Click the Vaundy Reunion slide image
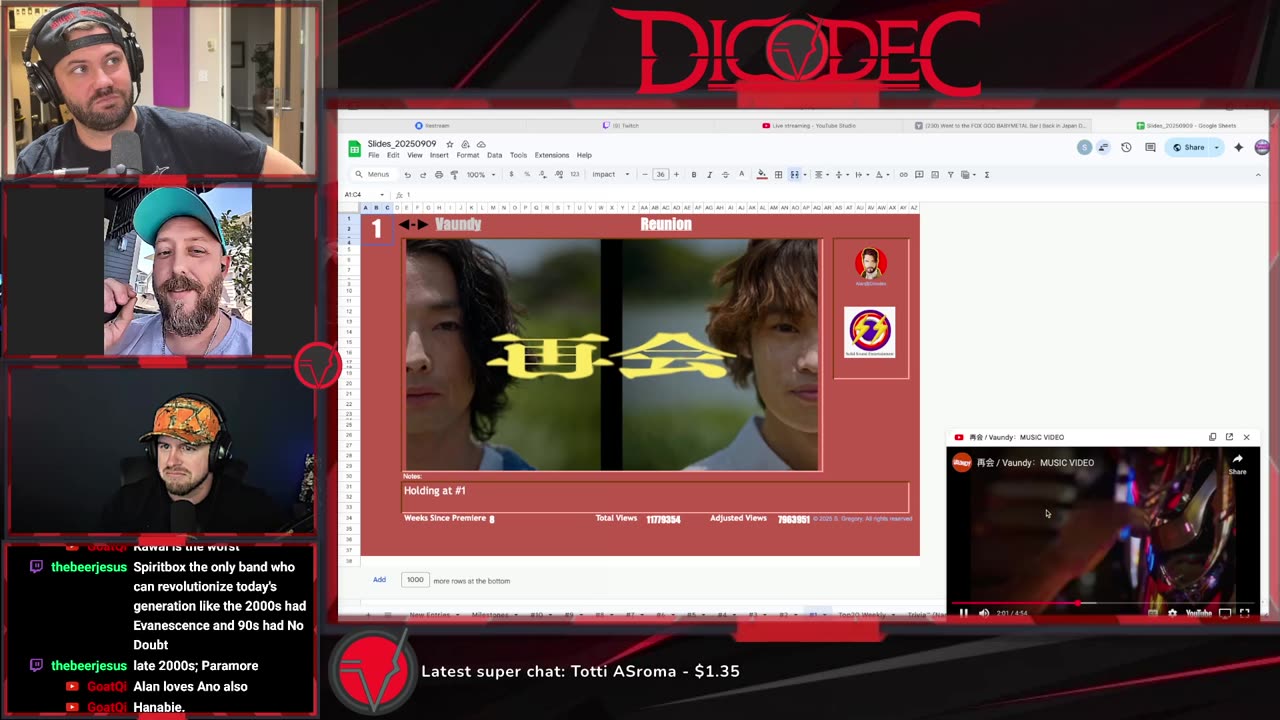The height and width of the screenshot is (720, 1280). coord(612,354)
